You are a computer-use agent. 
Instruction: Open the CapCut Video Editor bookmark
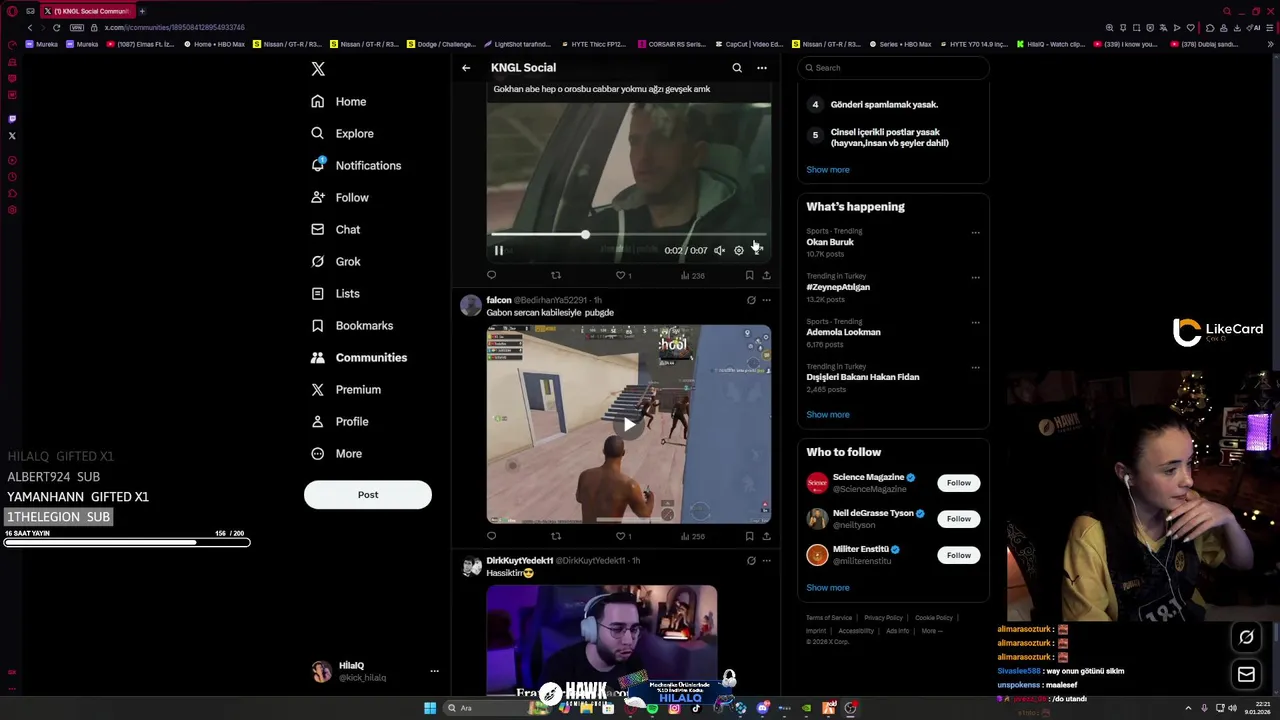pyautogui.click(x=749, y=44)
